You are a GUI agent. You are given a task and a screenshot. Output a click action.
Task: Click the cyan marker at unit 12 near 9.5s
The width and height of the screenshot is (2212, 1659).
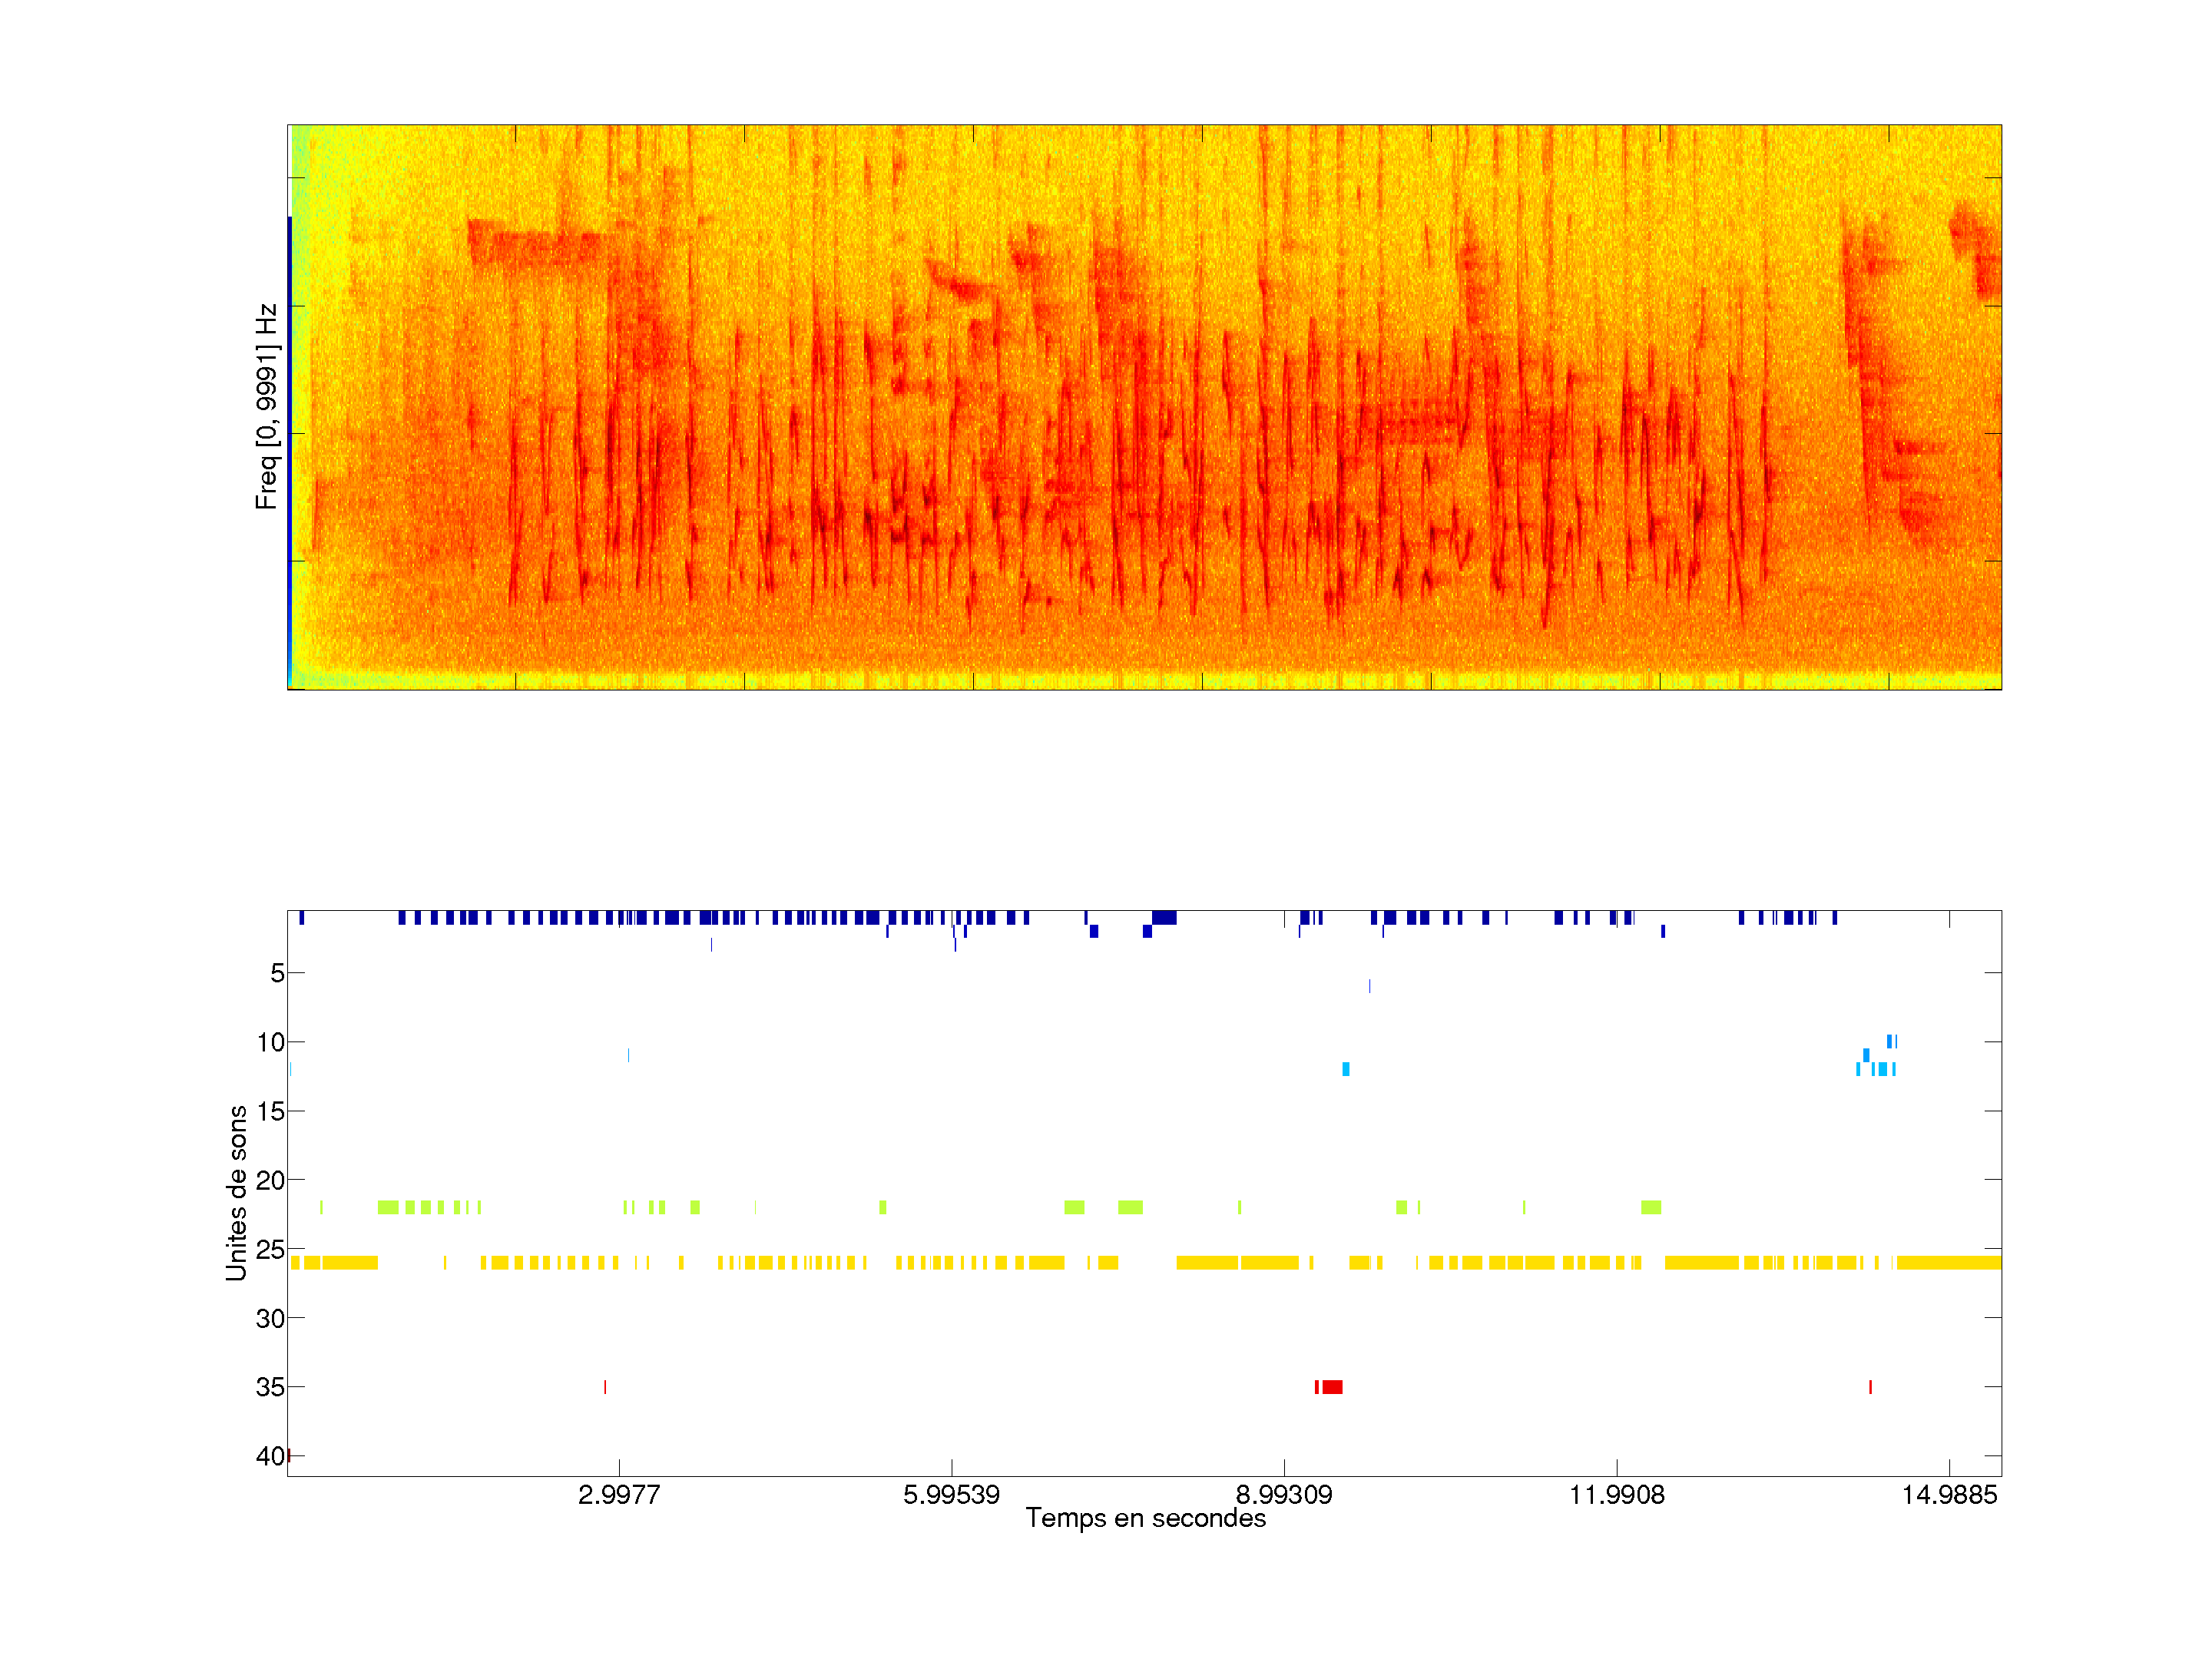1346,1069
